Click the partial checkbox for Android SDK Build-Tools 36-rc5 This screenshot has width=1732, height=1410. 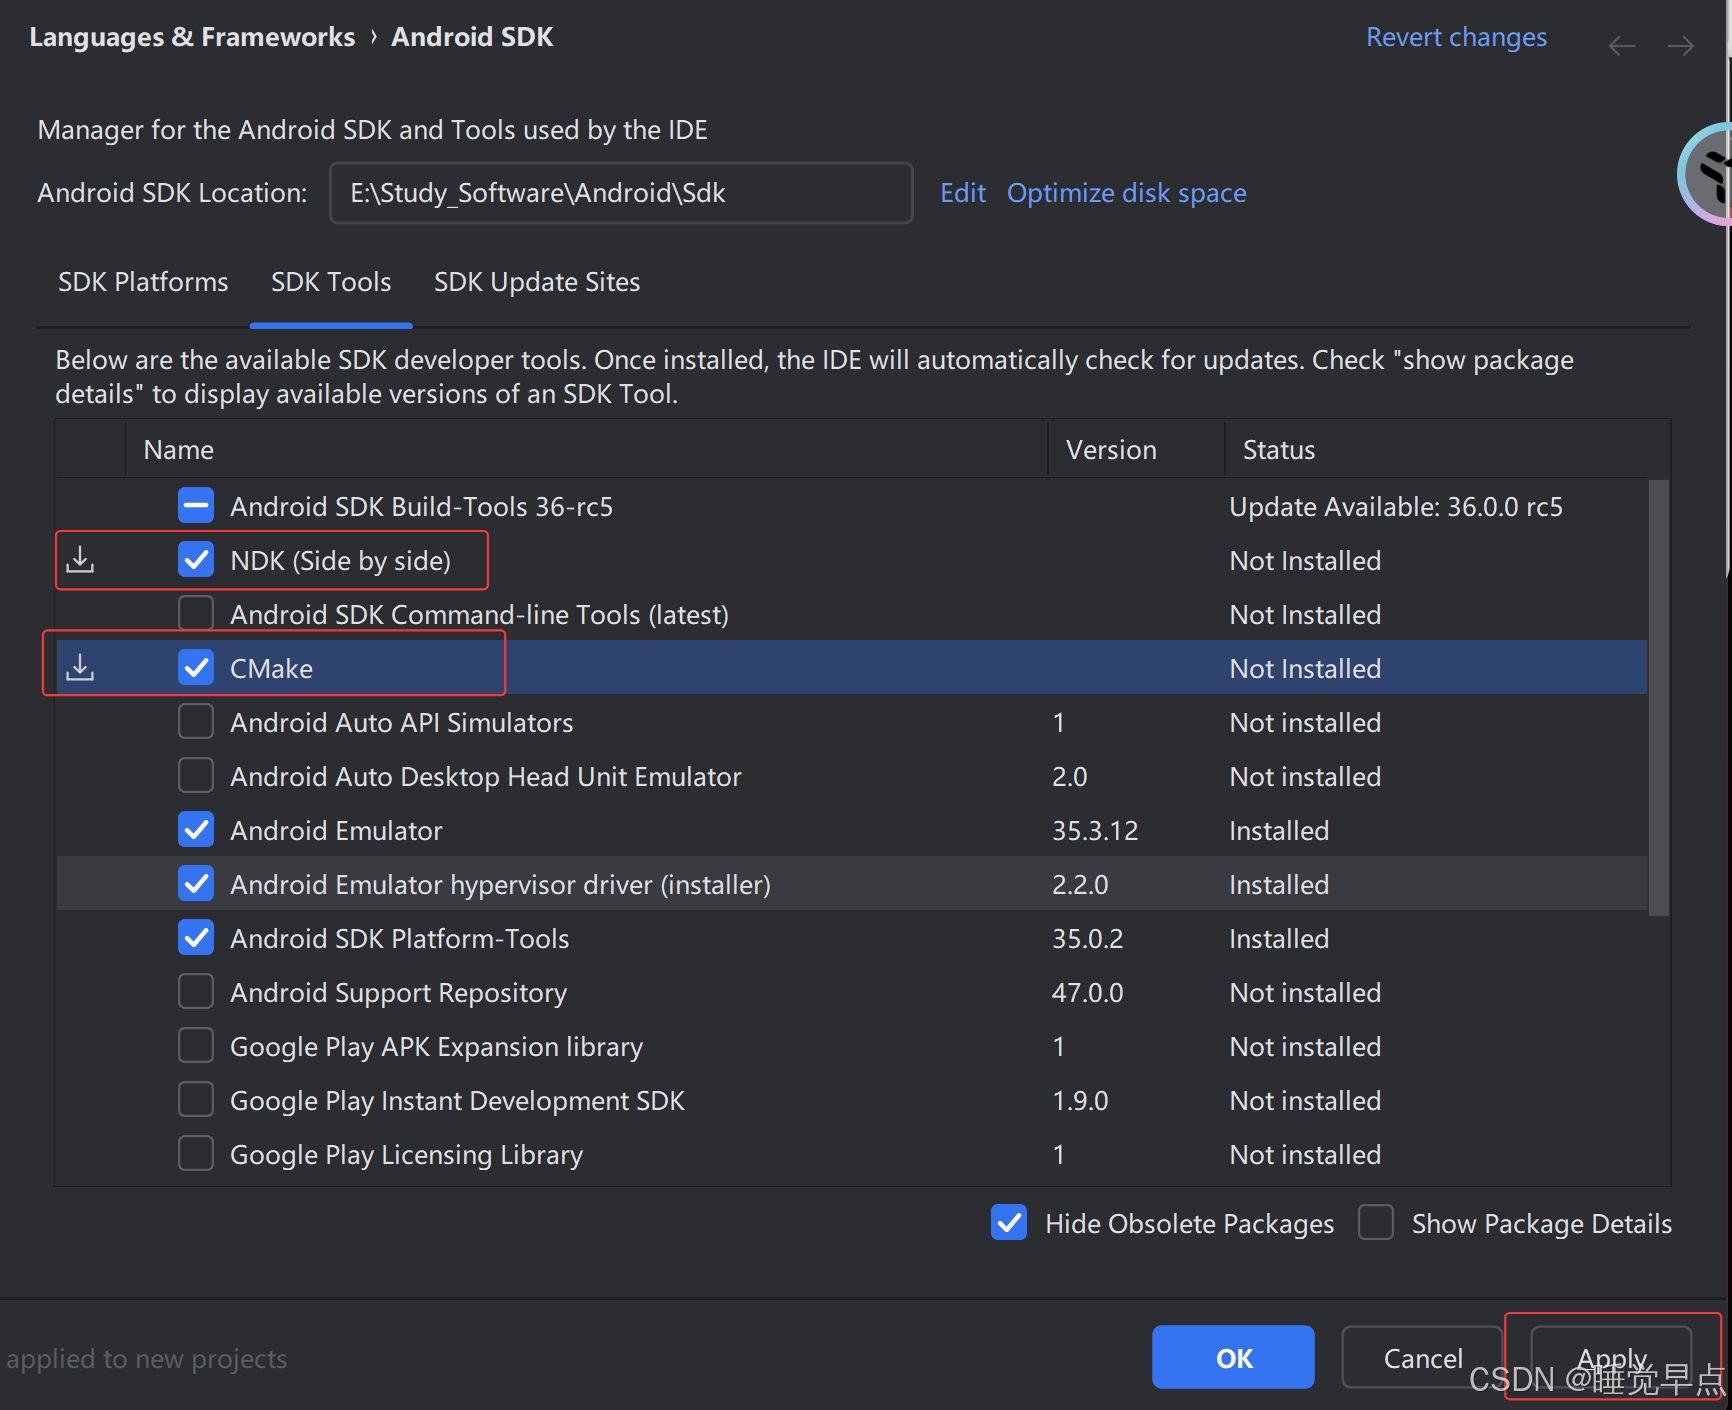[196, 506]
